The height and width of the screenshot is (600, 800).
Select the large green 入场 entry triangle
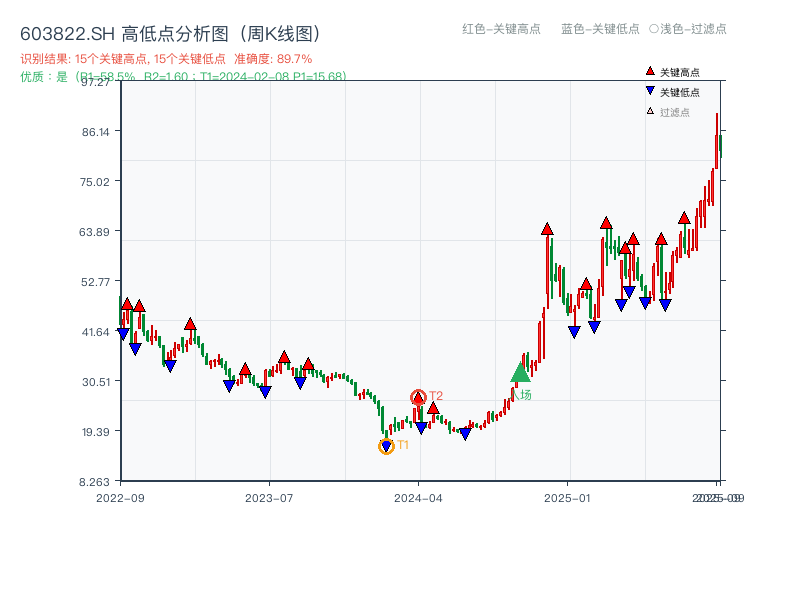click(520, 372)
